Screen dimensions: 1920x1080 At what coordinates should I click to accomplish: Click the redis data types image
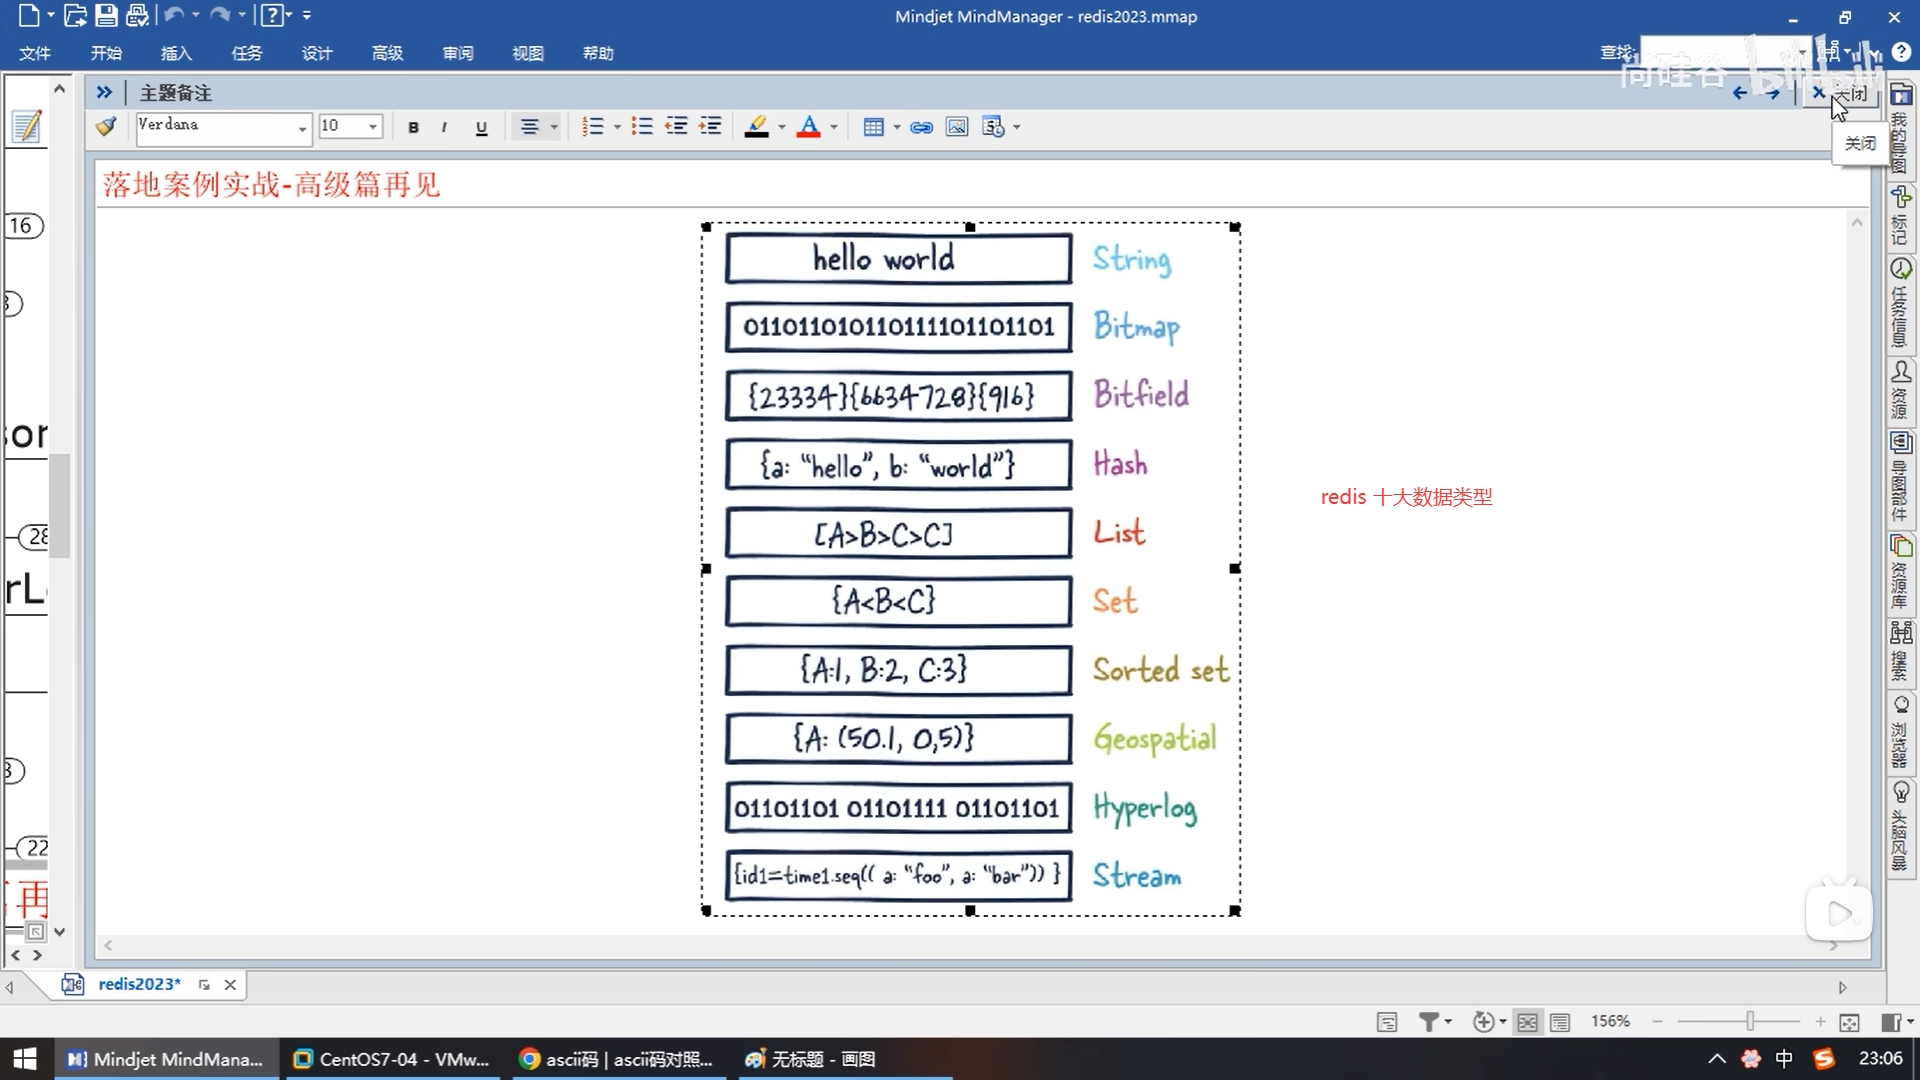point(970,568)
